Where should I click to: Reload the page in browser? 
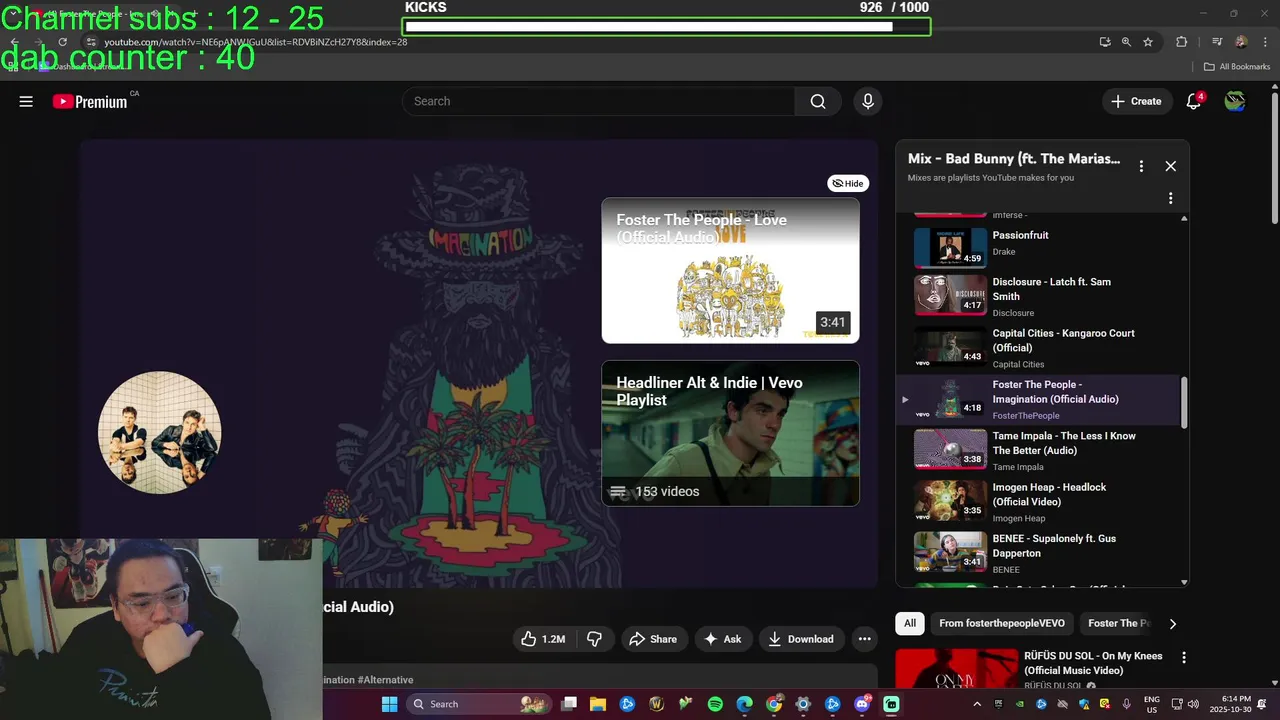pyautogui.click(x=62, y=42)
